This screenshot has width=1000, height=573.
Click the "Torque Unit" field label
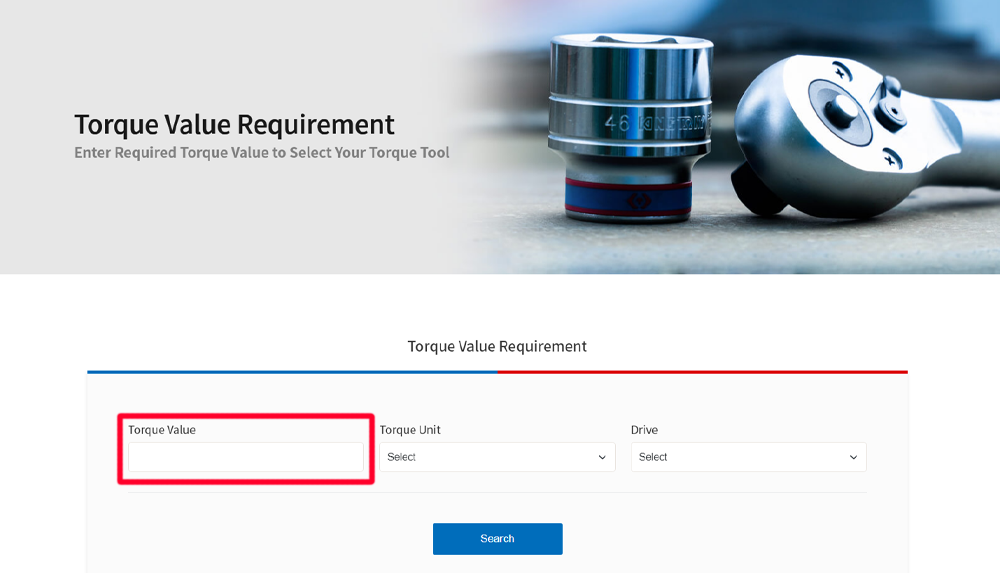[410, 430]
